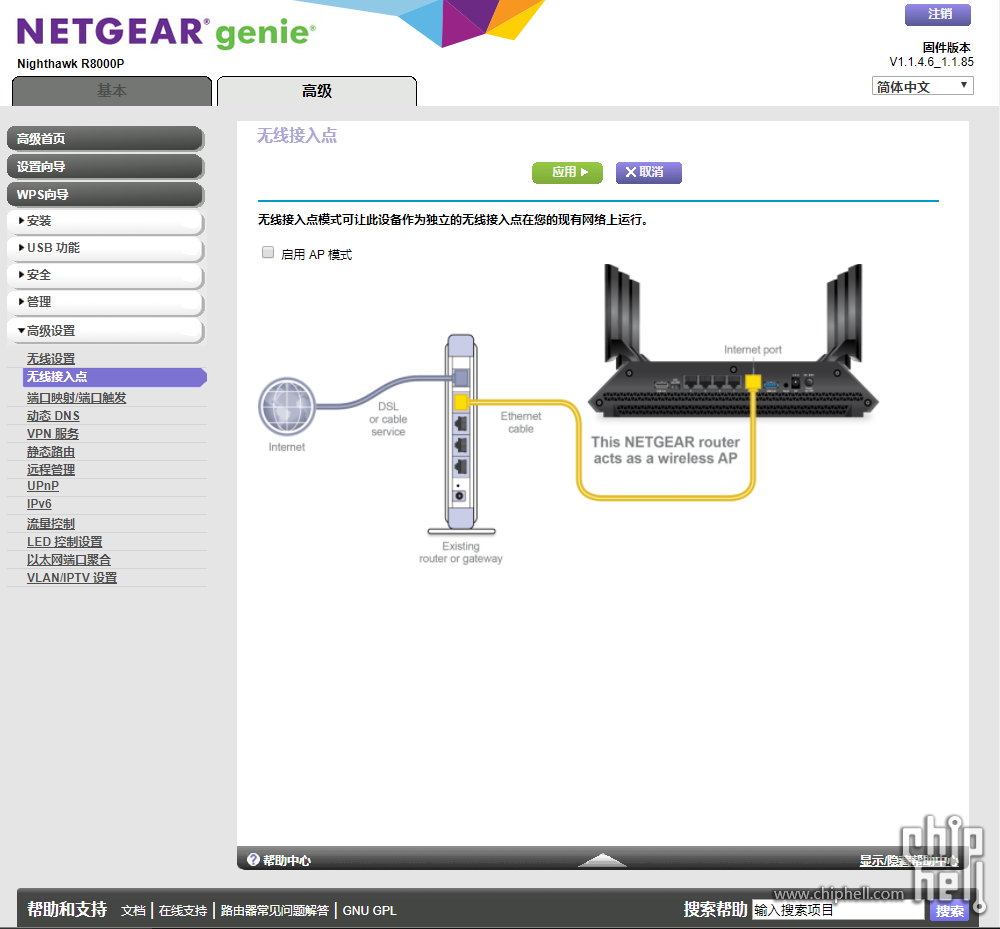Switch to the 基本 tab
Image resolution: width=1000 pixels, height=929 pixels.
pos(112,91)
